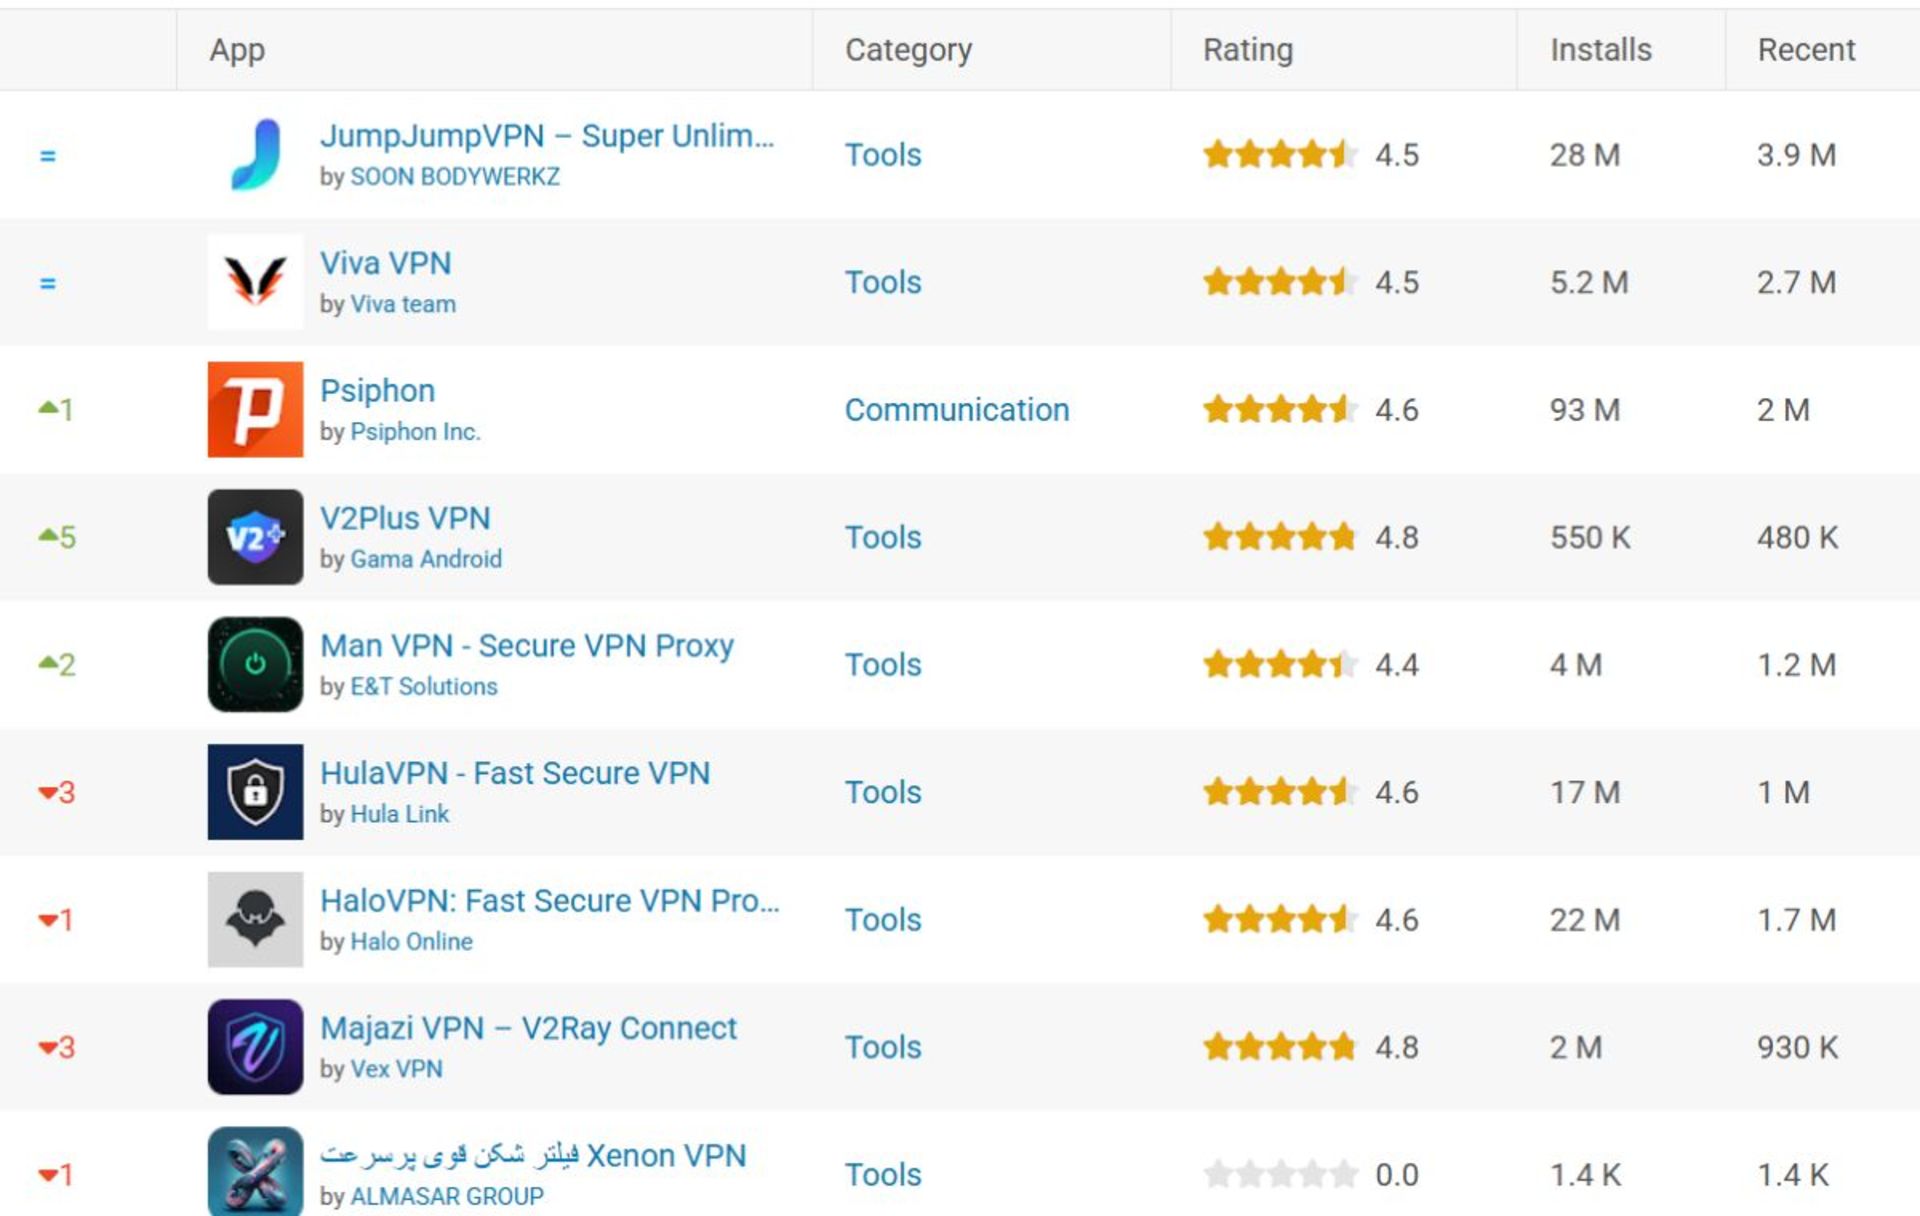Click the star rating for Man VPN

[1280, 664]
